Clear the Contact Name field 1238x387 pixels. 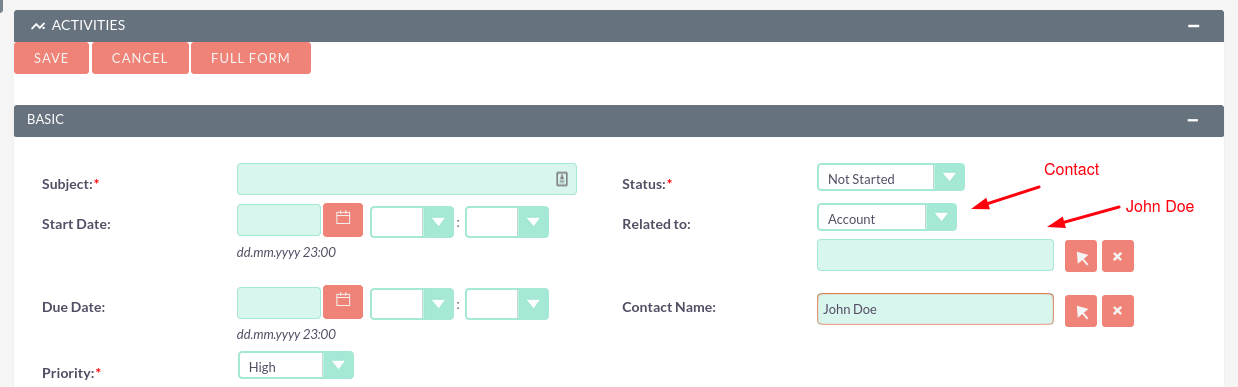[1117, 311]
